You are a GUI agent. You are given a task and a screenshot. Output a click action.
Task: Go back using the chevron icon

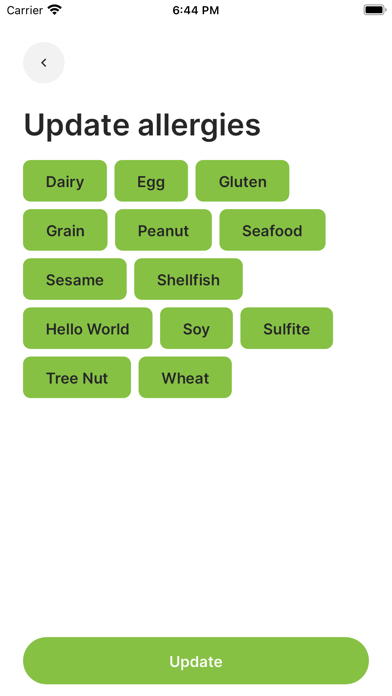pyautogui.click(x=44, y=63)
